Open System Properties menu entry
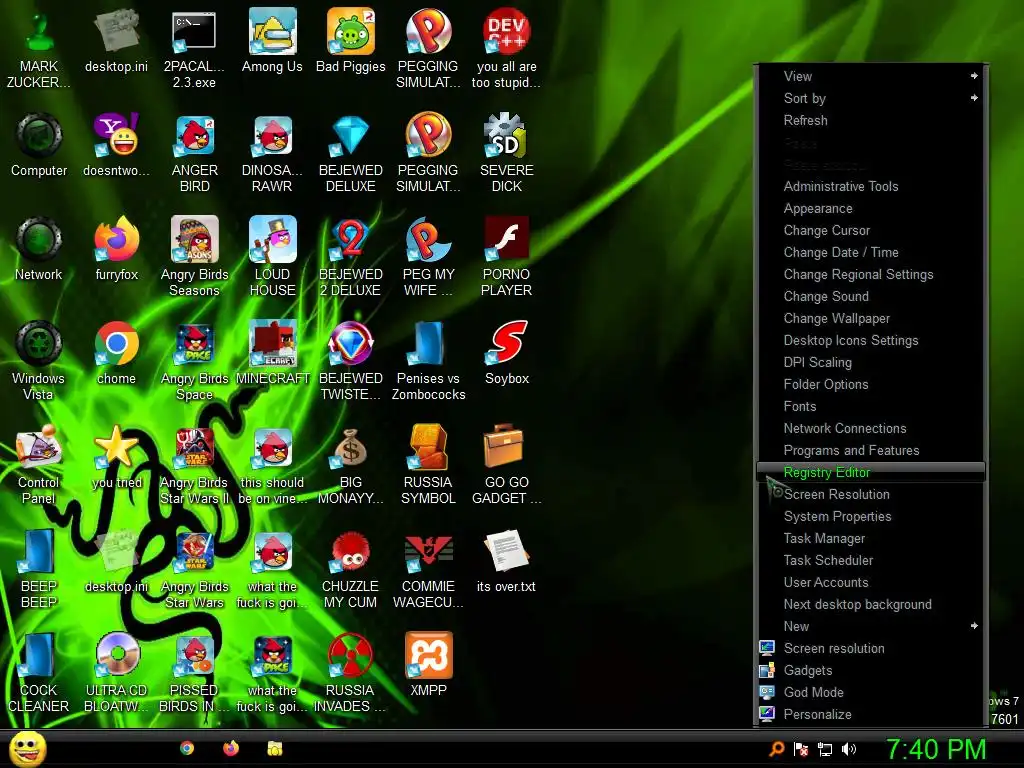This screenshot has height=768, width=1024. pos(871,517)
